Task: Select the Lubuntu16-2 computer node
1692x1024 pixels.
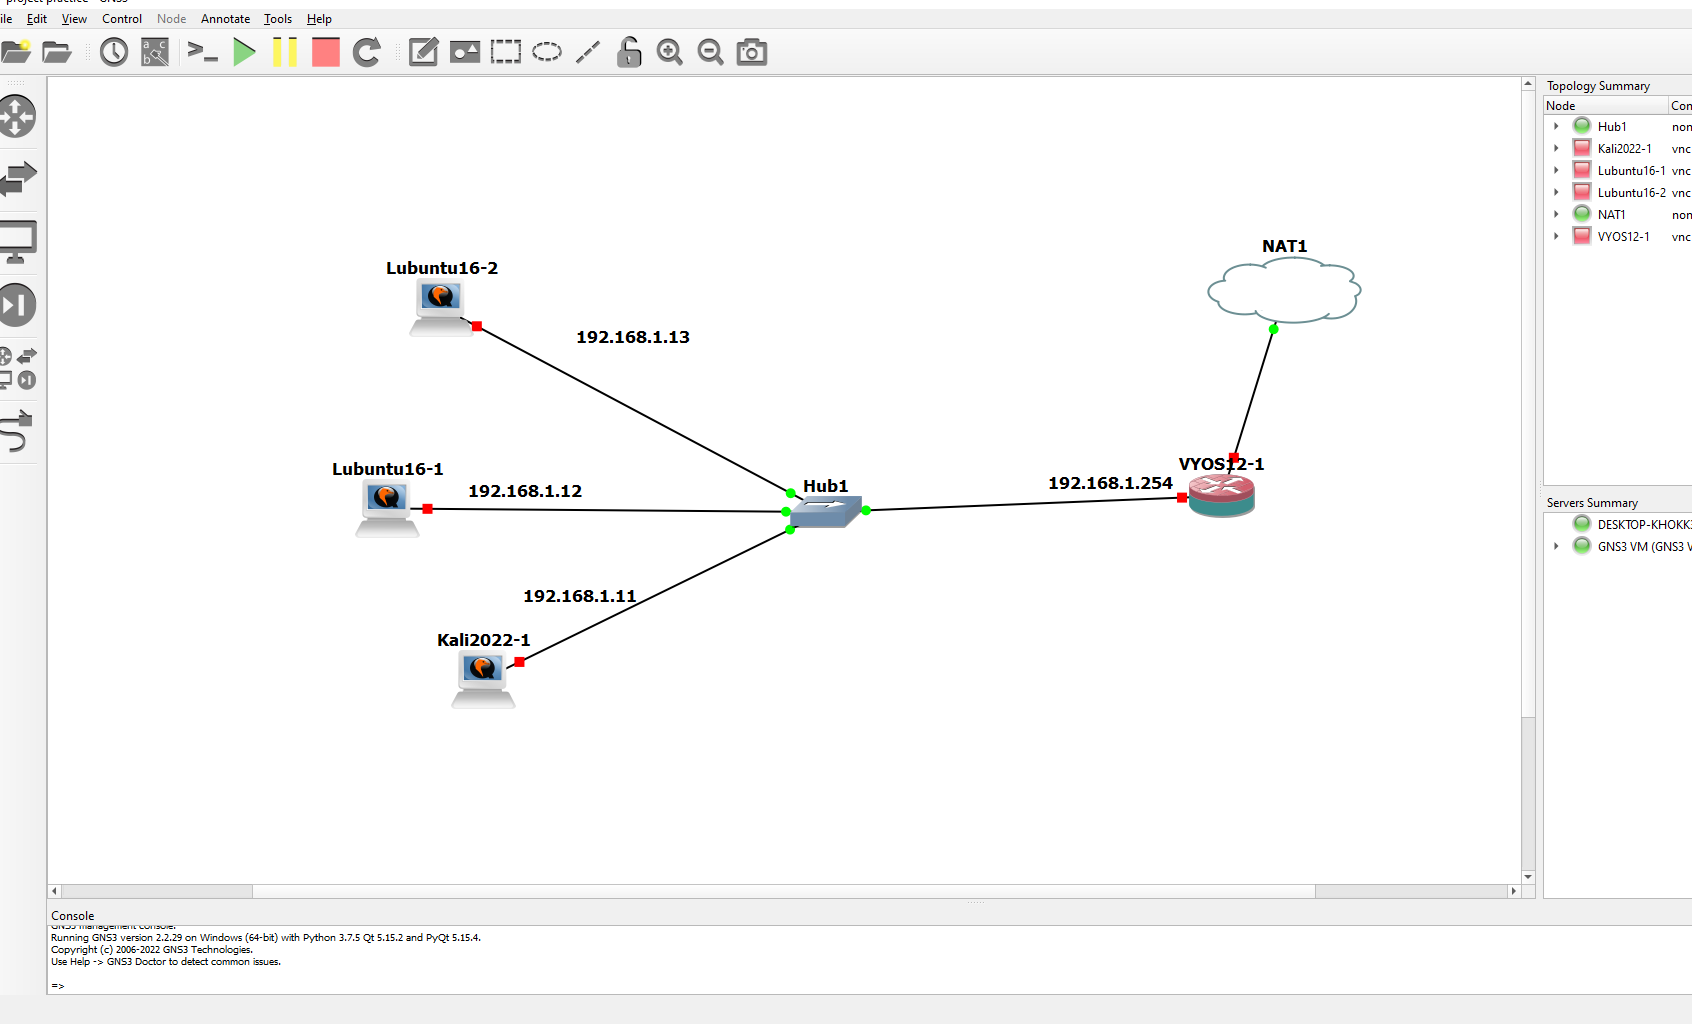Action: pyautogui.click(x=441, y=307)
